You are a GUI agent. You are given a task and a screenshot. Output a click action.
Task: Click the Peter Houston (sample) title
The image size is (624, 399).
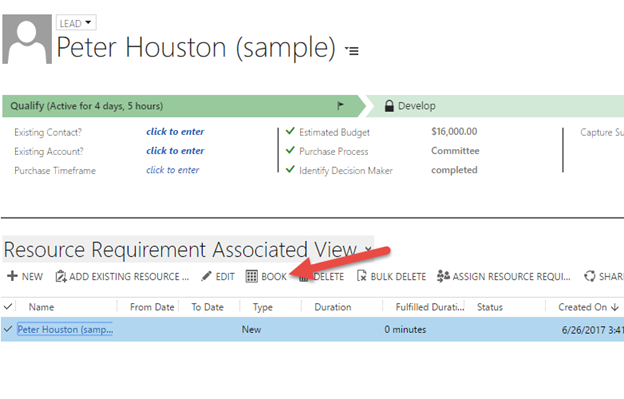(196, 48)
